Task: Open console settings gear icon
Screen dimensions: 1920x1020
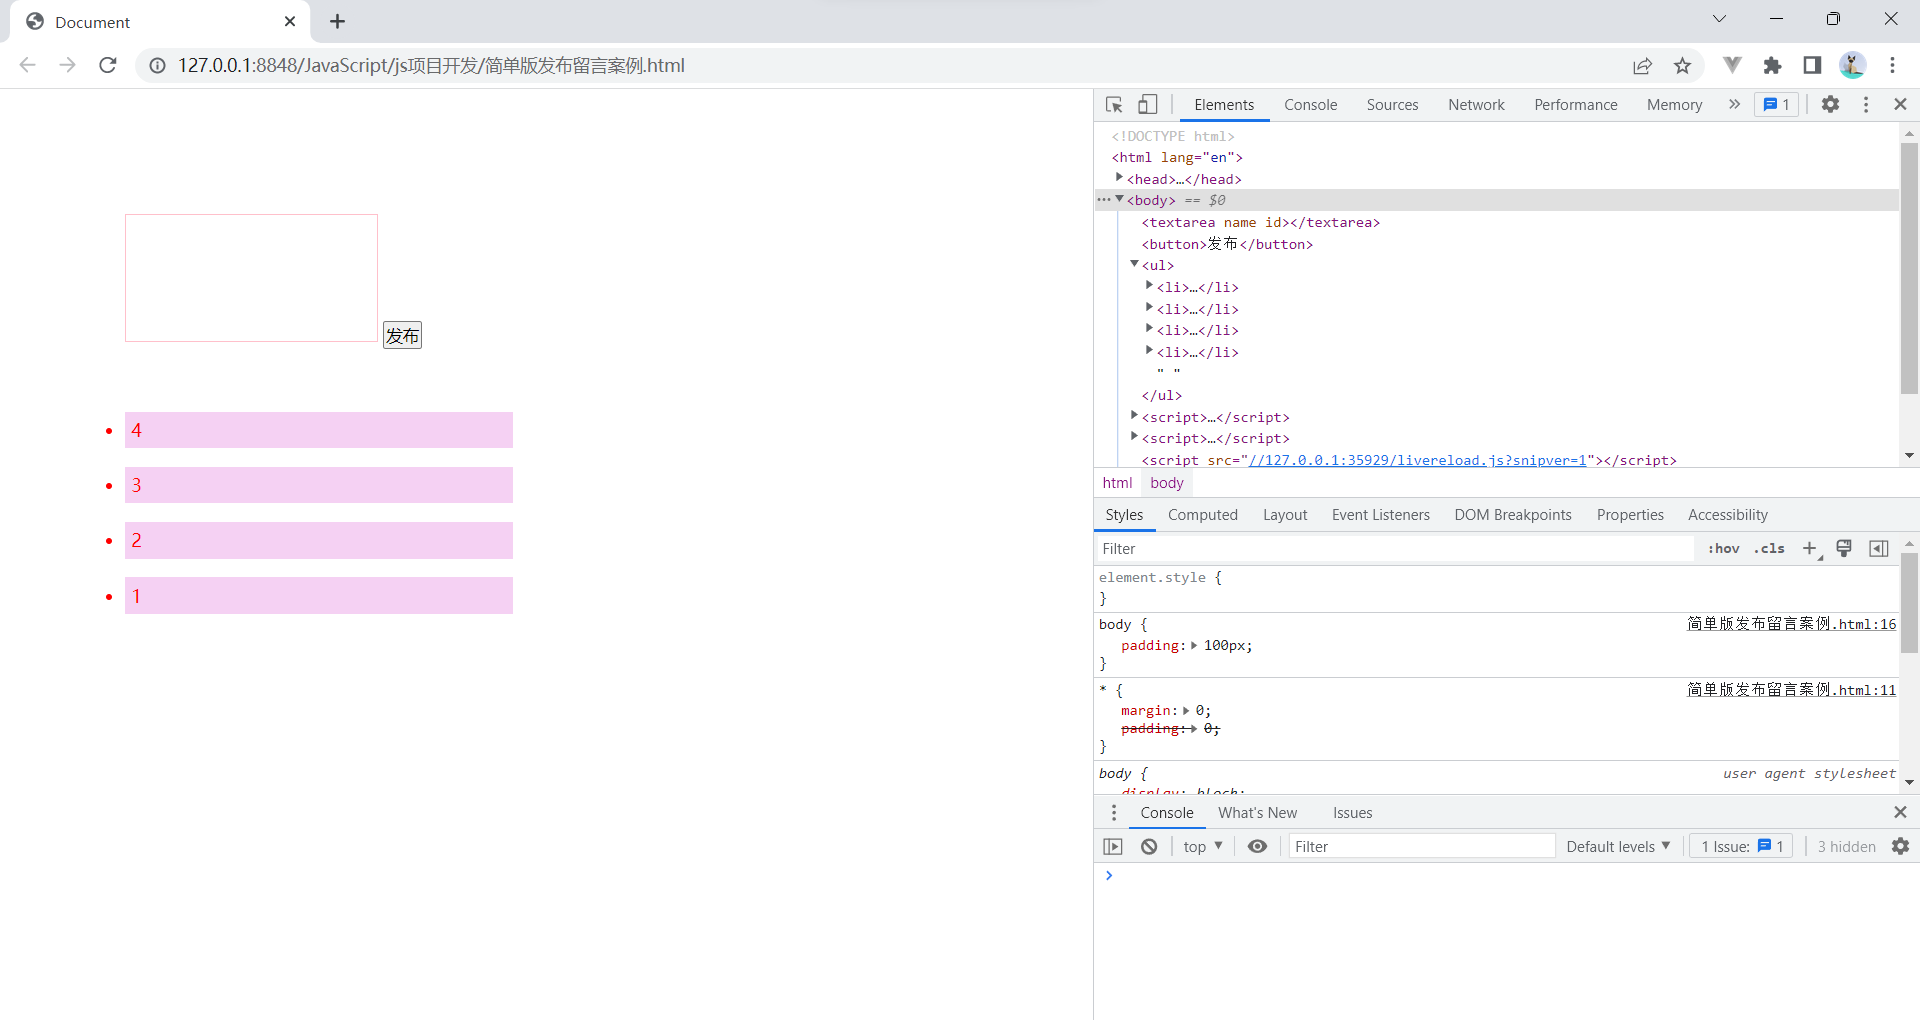Action: [x=1900, y=847]
